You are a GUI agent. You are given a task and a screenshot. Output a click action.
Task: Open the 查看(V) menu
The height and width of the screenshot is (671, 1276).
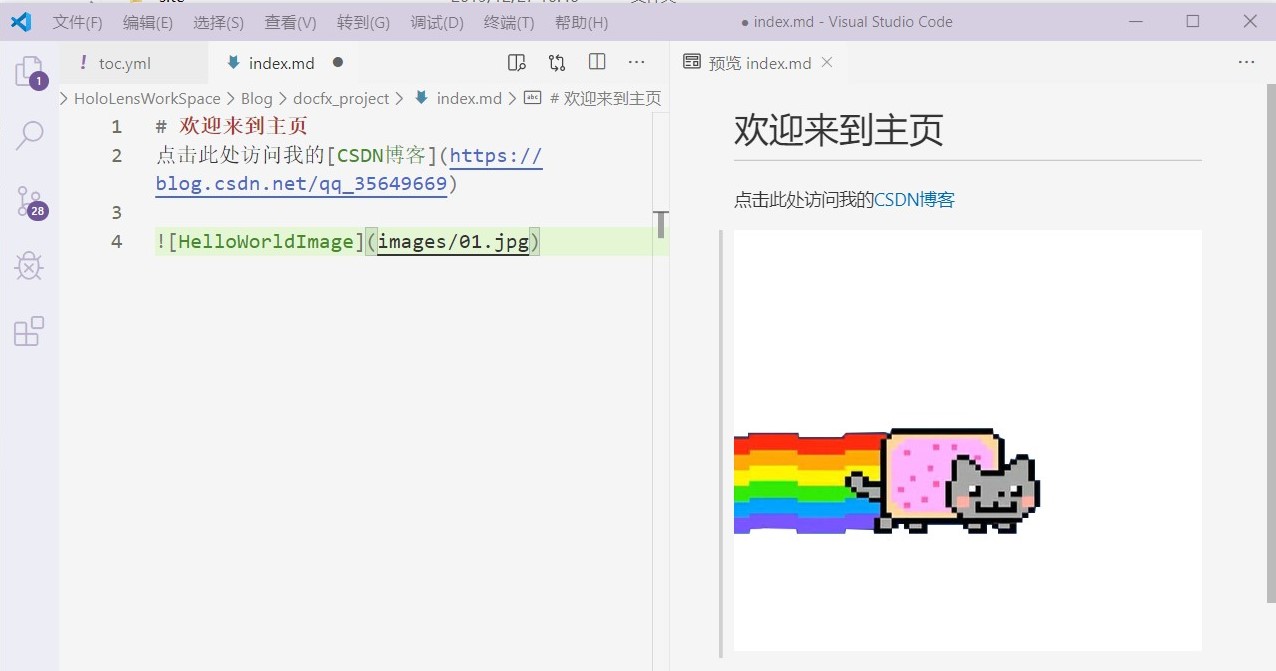pos(290,21)
